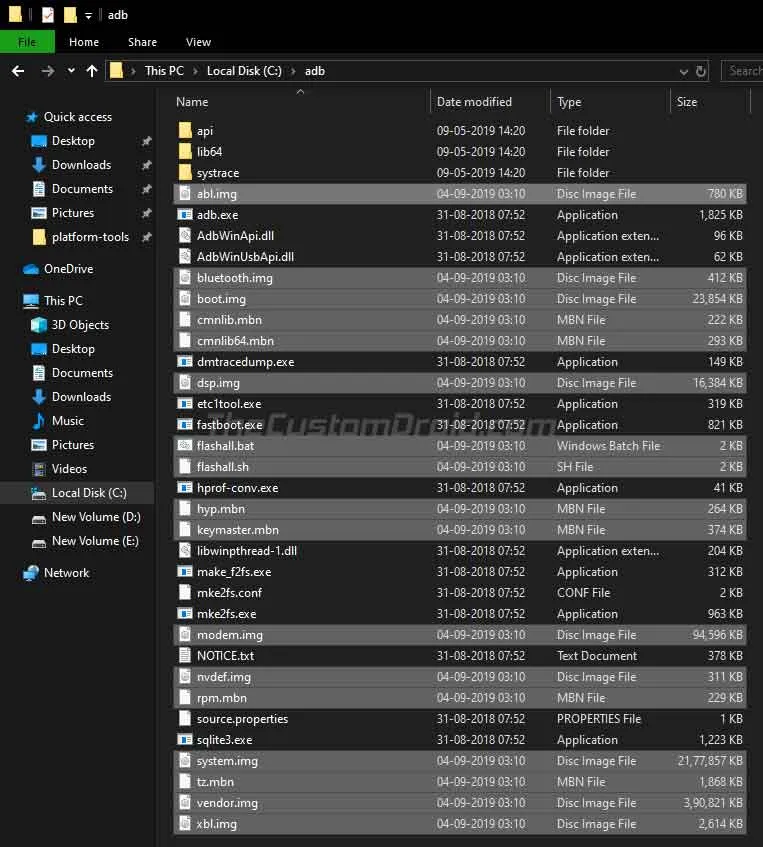Click the Size column header
763x847 pixels.
coord(687,102)
